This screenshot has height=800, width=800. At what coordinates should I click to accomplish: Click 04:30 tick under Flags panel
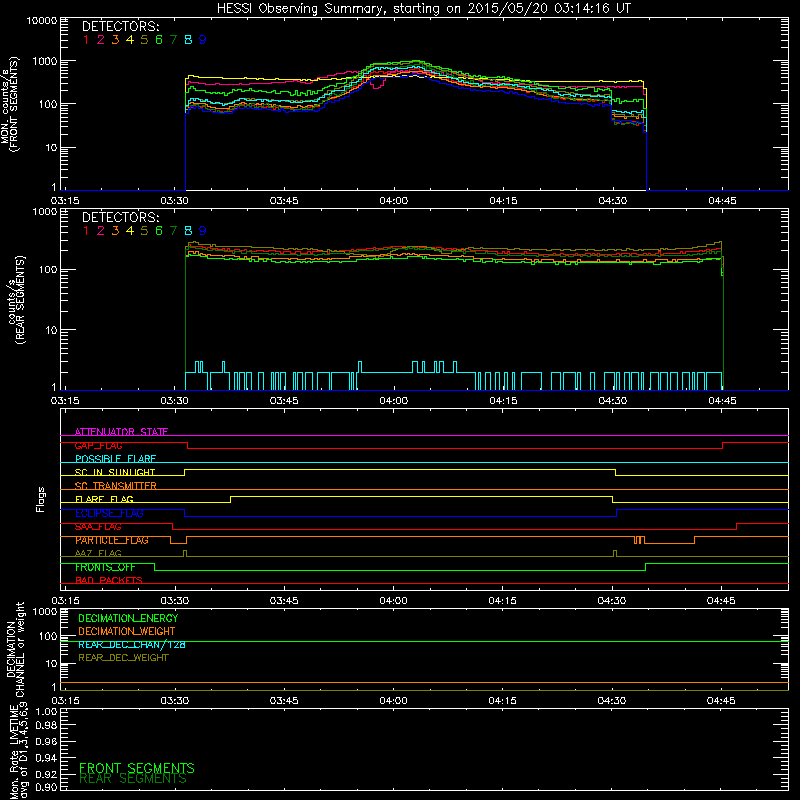612,601
